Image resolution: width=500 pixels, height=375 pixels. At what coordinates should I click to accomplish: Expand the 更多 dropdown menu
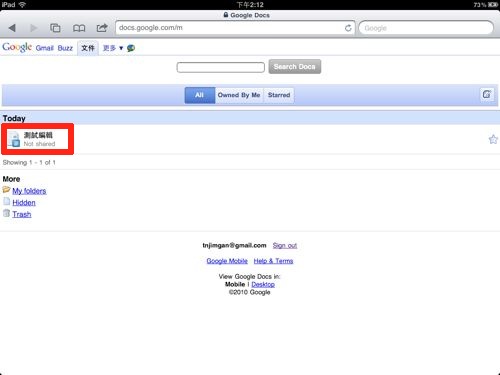pyautogui.click(x=113, y=48)
